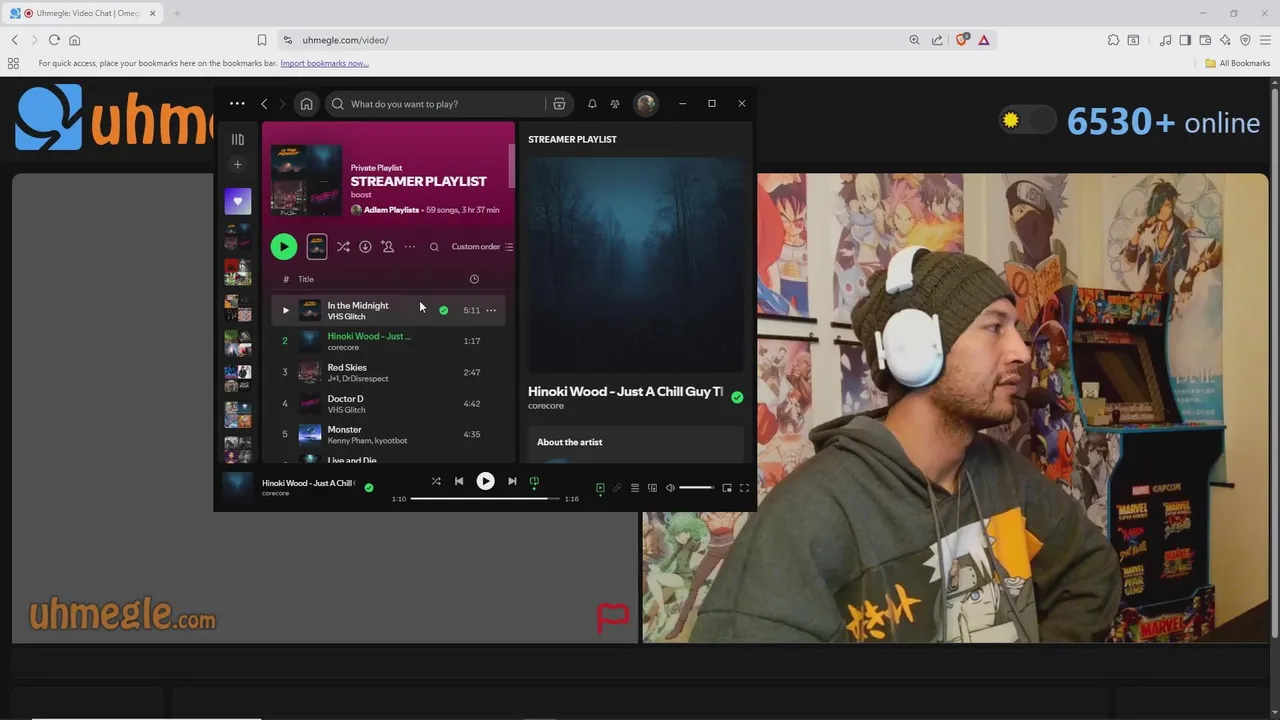1280x720 pixels.
Task: Open Spotify notifications bell
Action: pos(592,104)
